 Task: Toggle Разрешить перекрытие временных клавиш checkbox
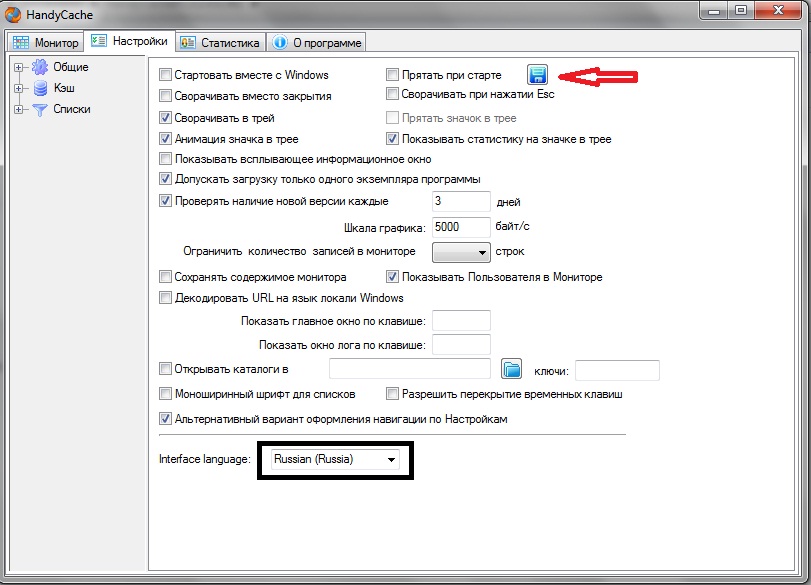(392, 394)
